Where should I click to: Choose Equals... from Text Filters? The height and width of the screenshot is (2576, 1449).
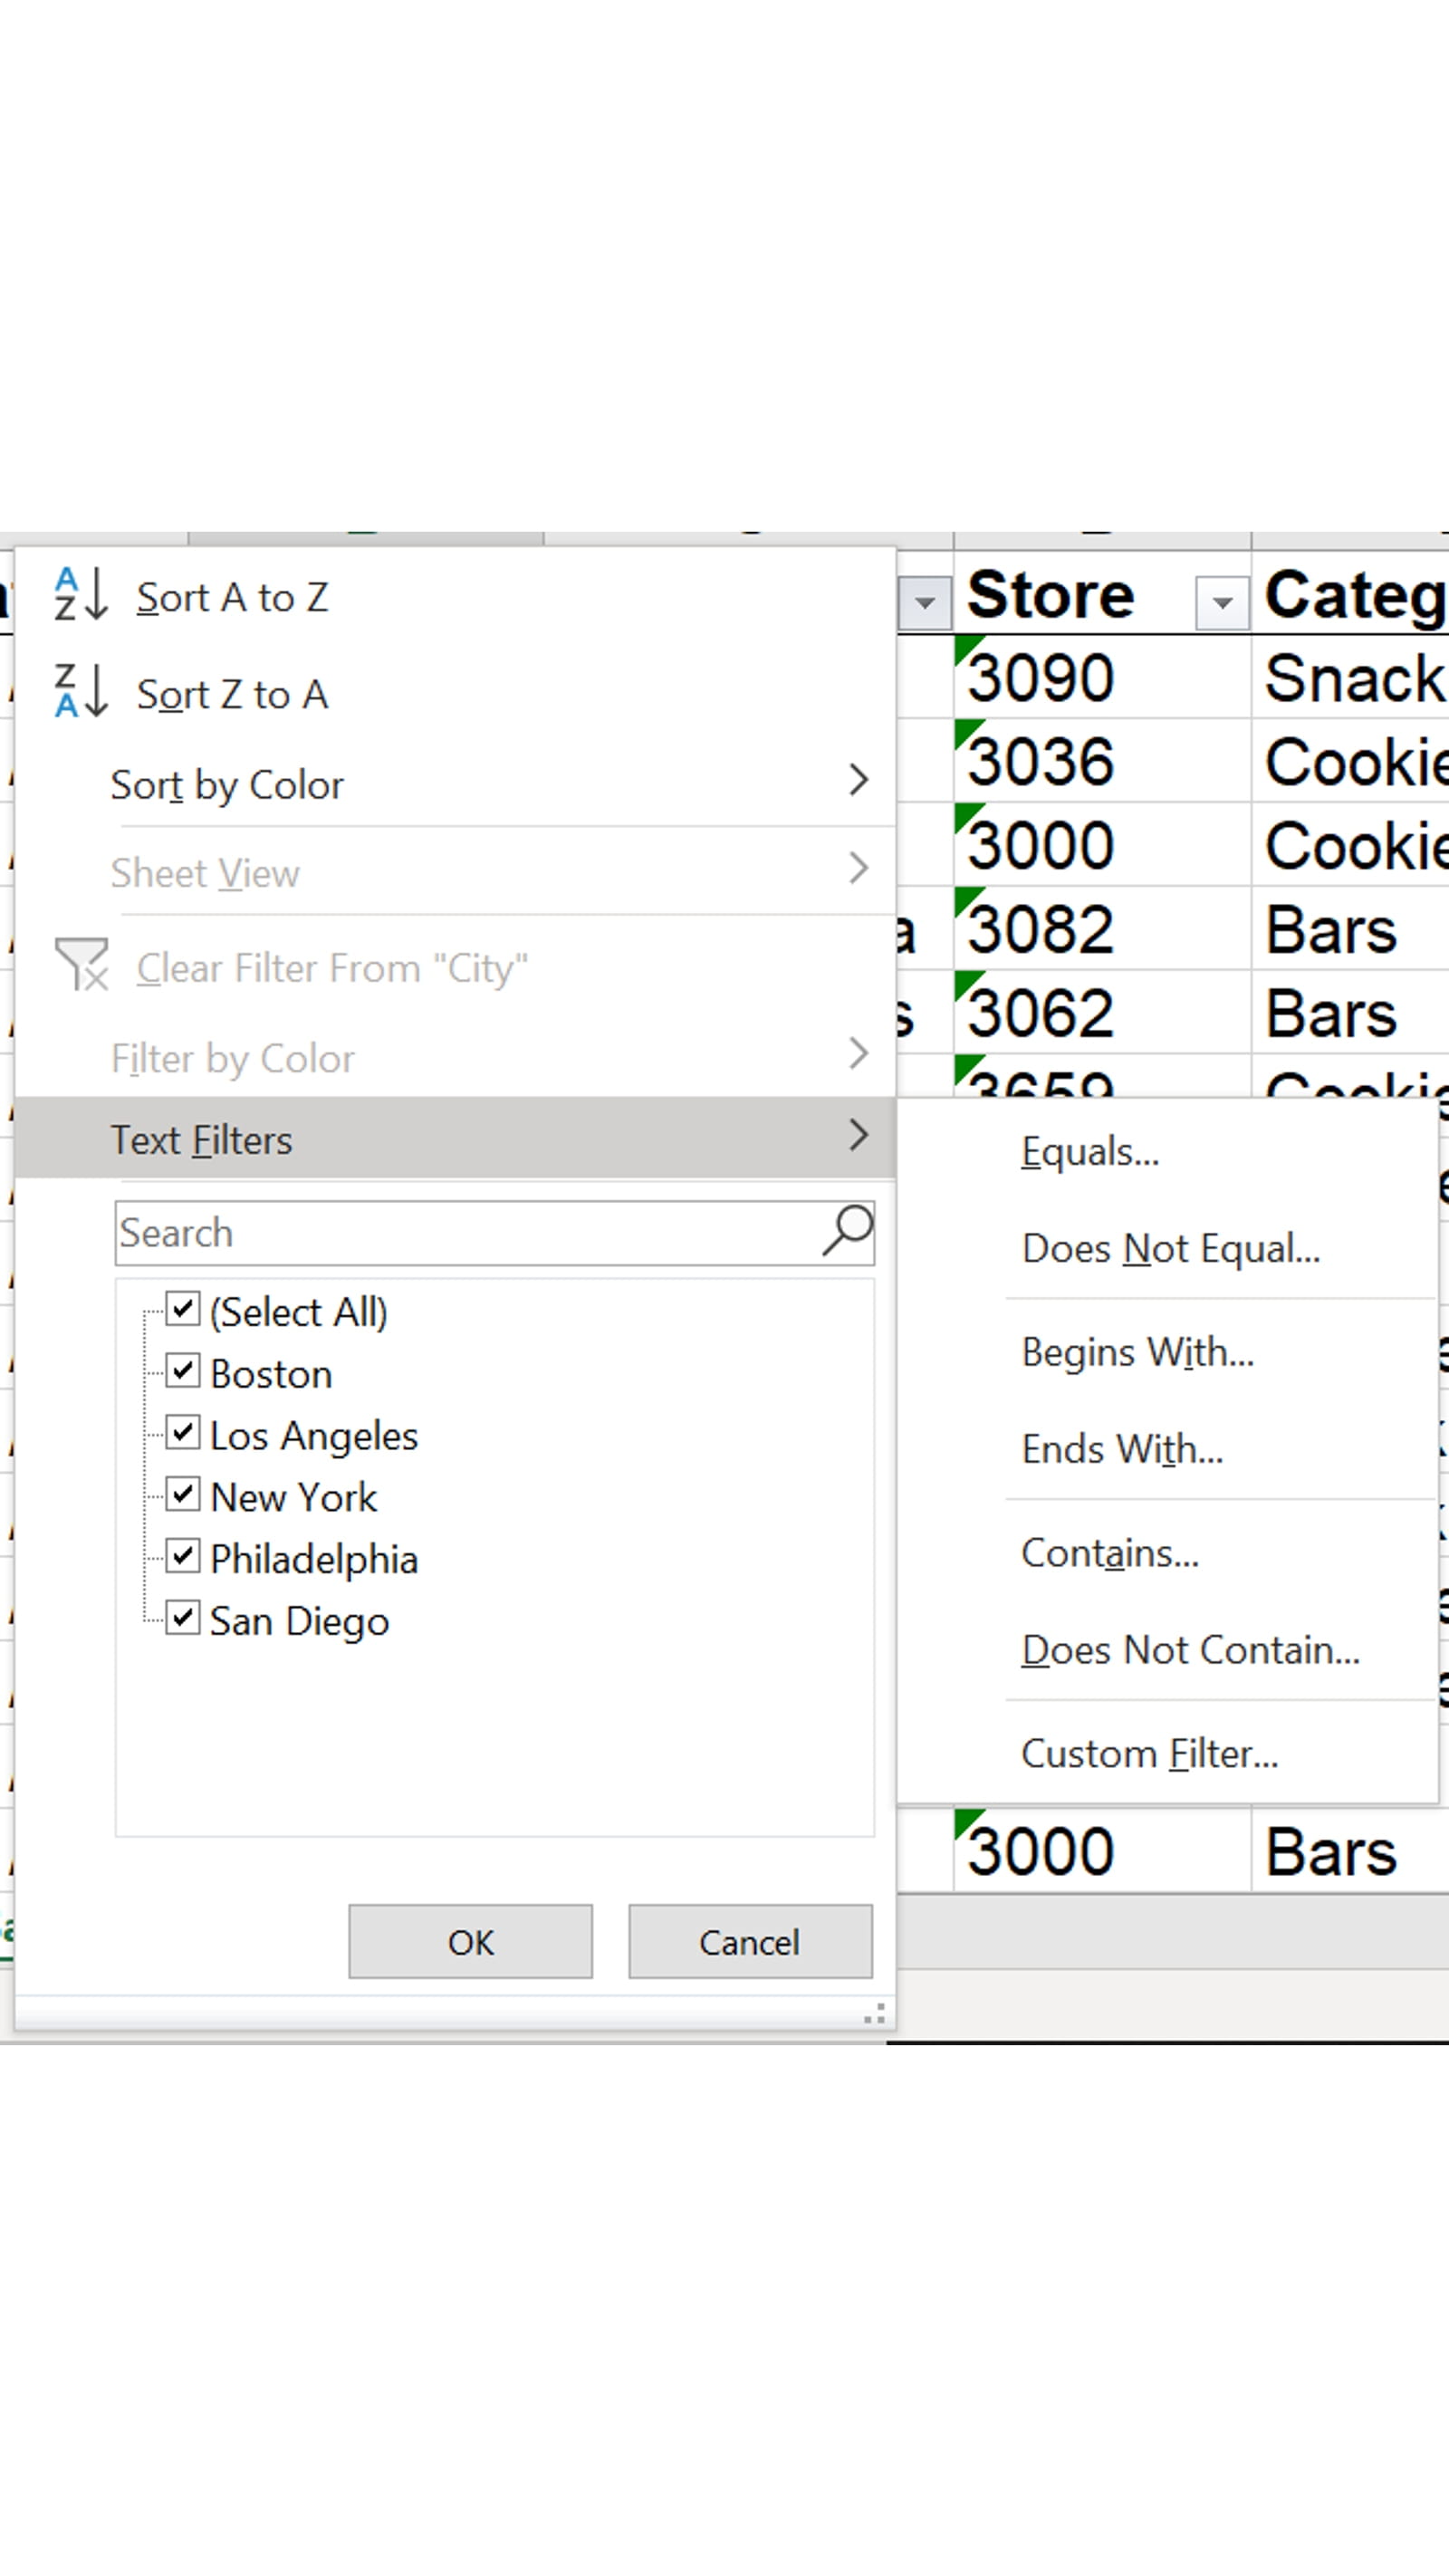tap(1090, 1152)
